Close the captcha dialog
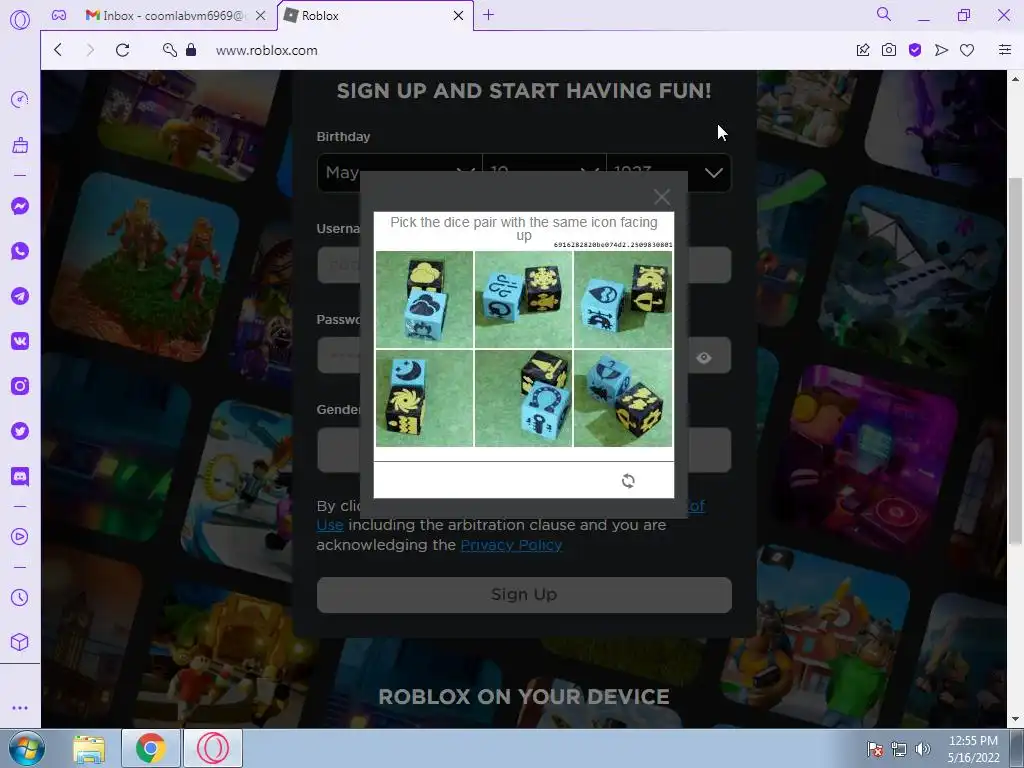Viewport: 1024px width, 768px height. tap(662, 197)
